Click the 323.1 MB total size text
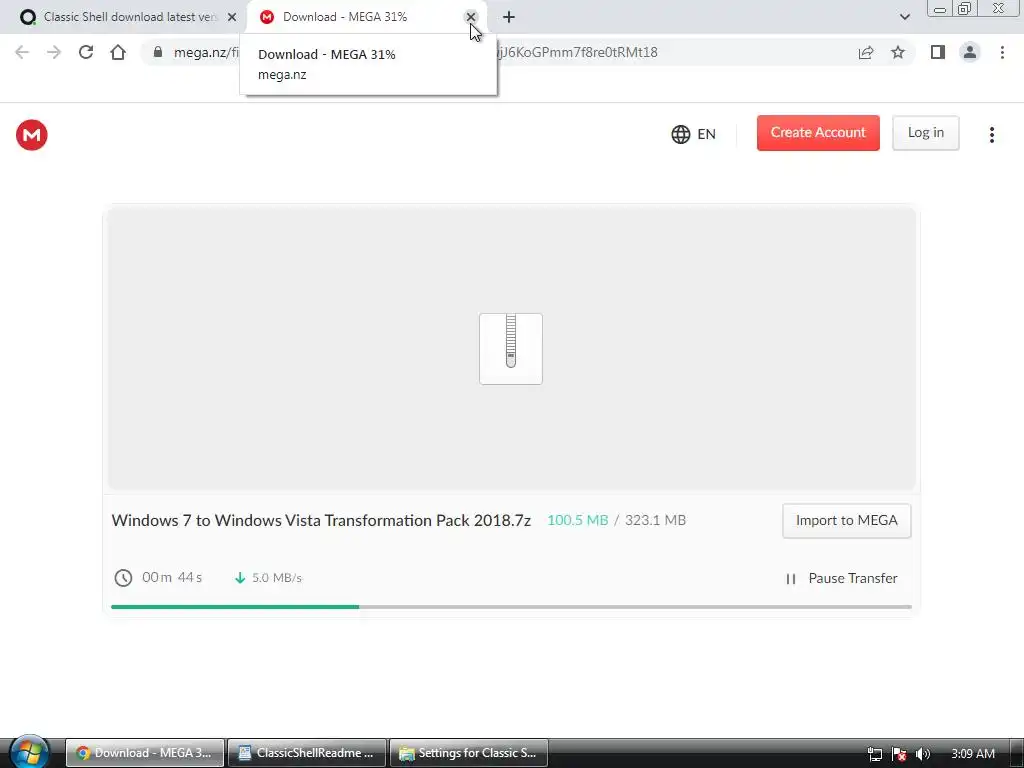This screenshot has width=1024, height=768. tap(655, 520)
